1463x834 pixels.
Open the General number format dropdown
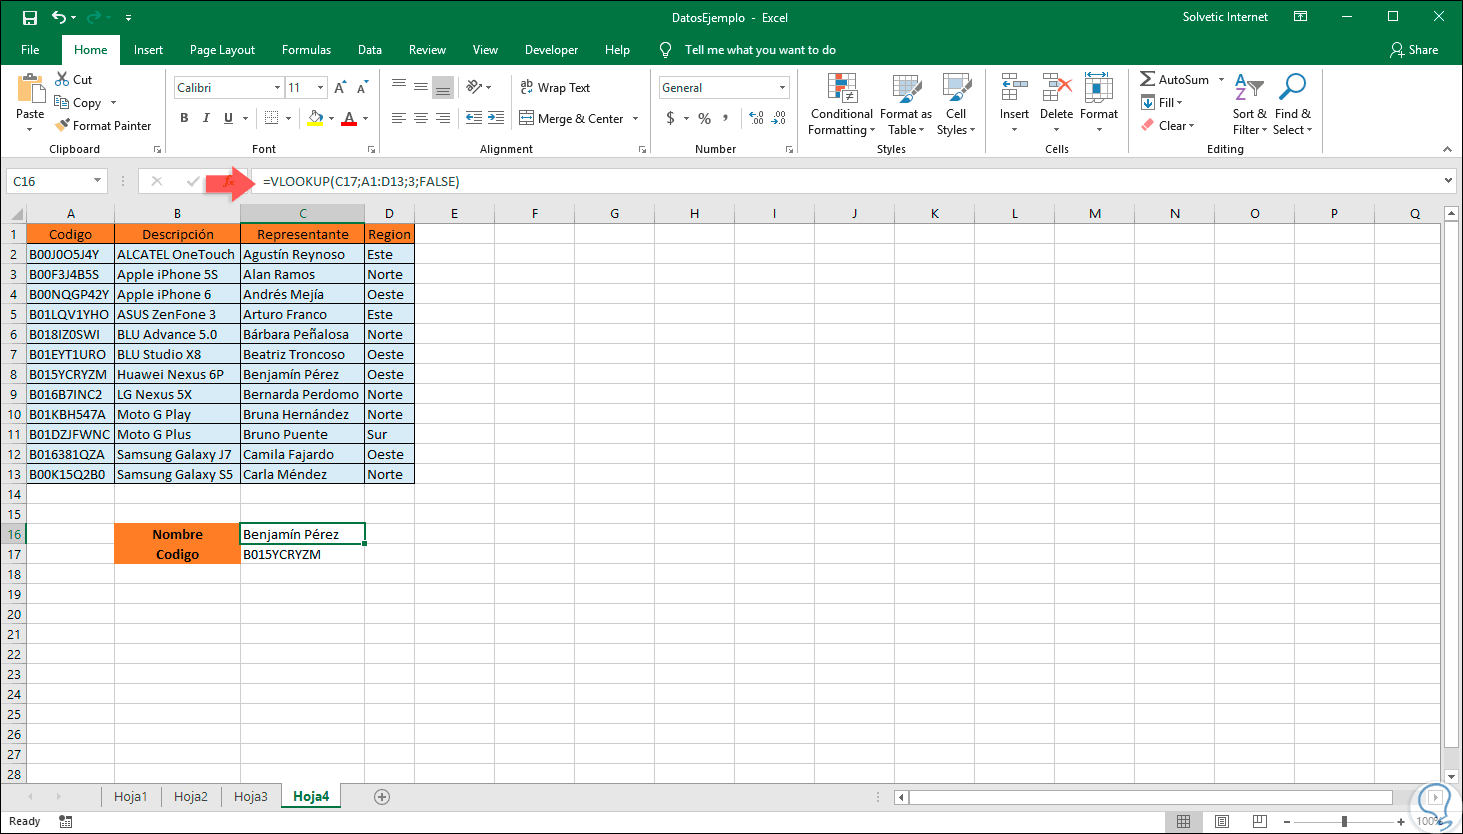tap(782, 88)
